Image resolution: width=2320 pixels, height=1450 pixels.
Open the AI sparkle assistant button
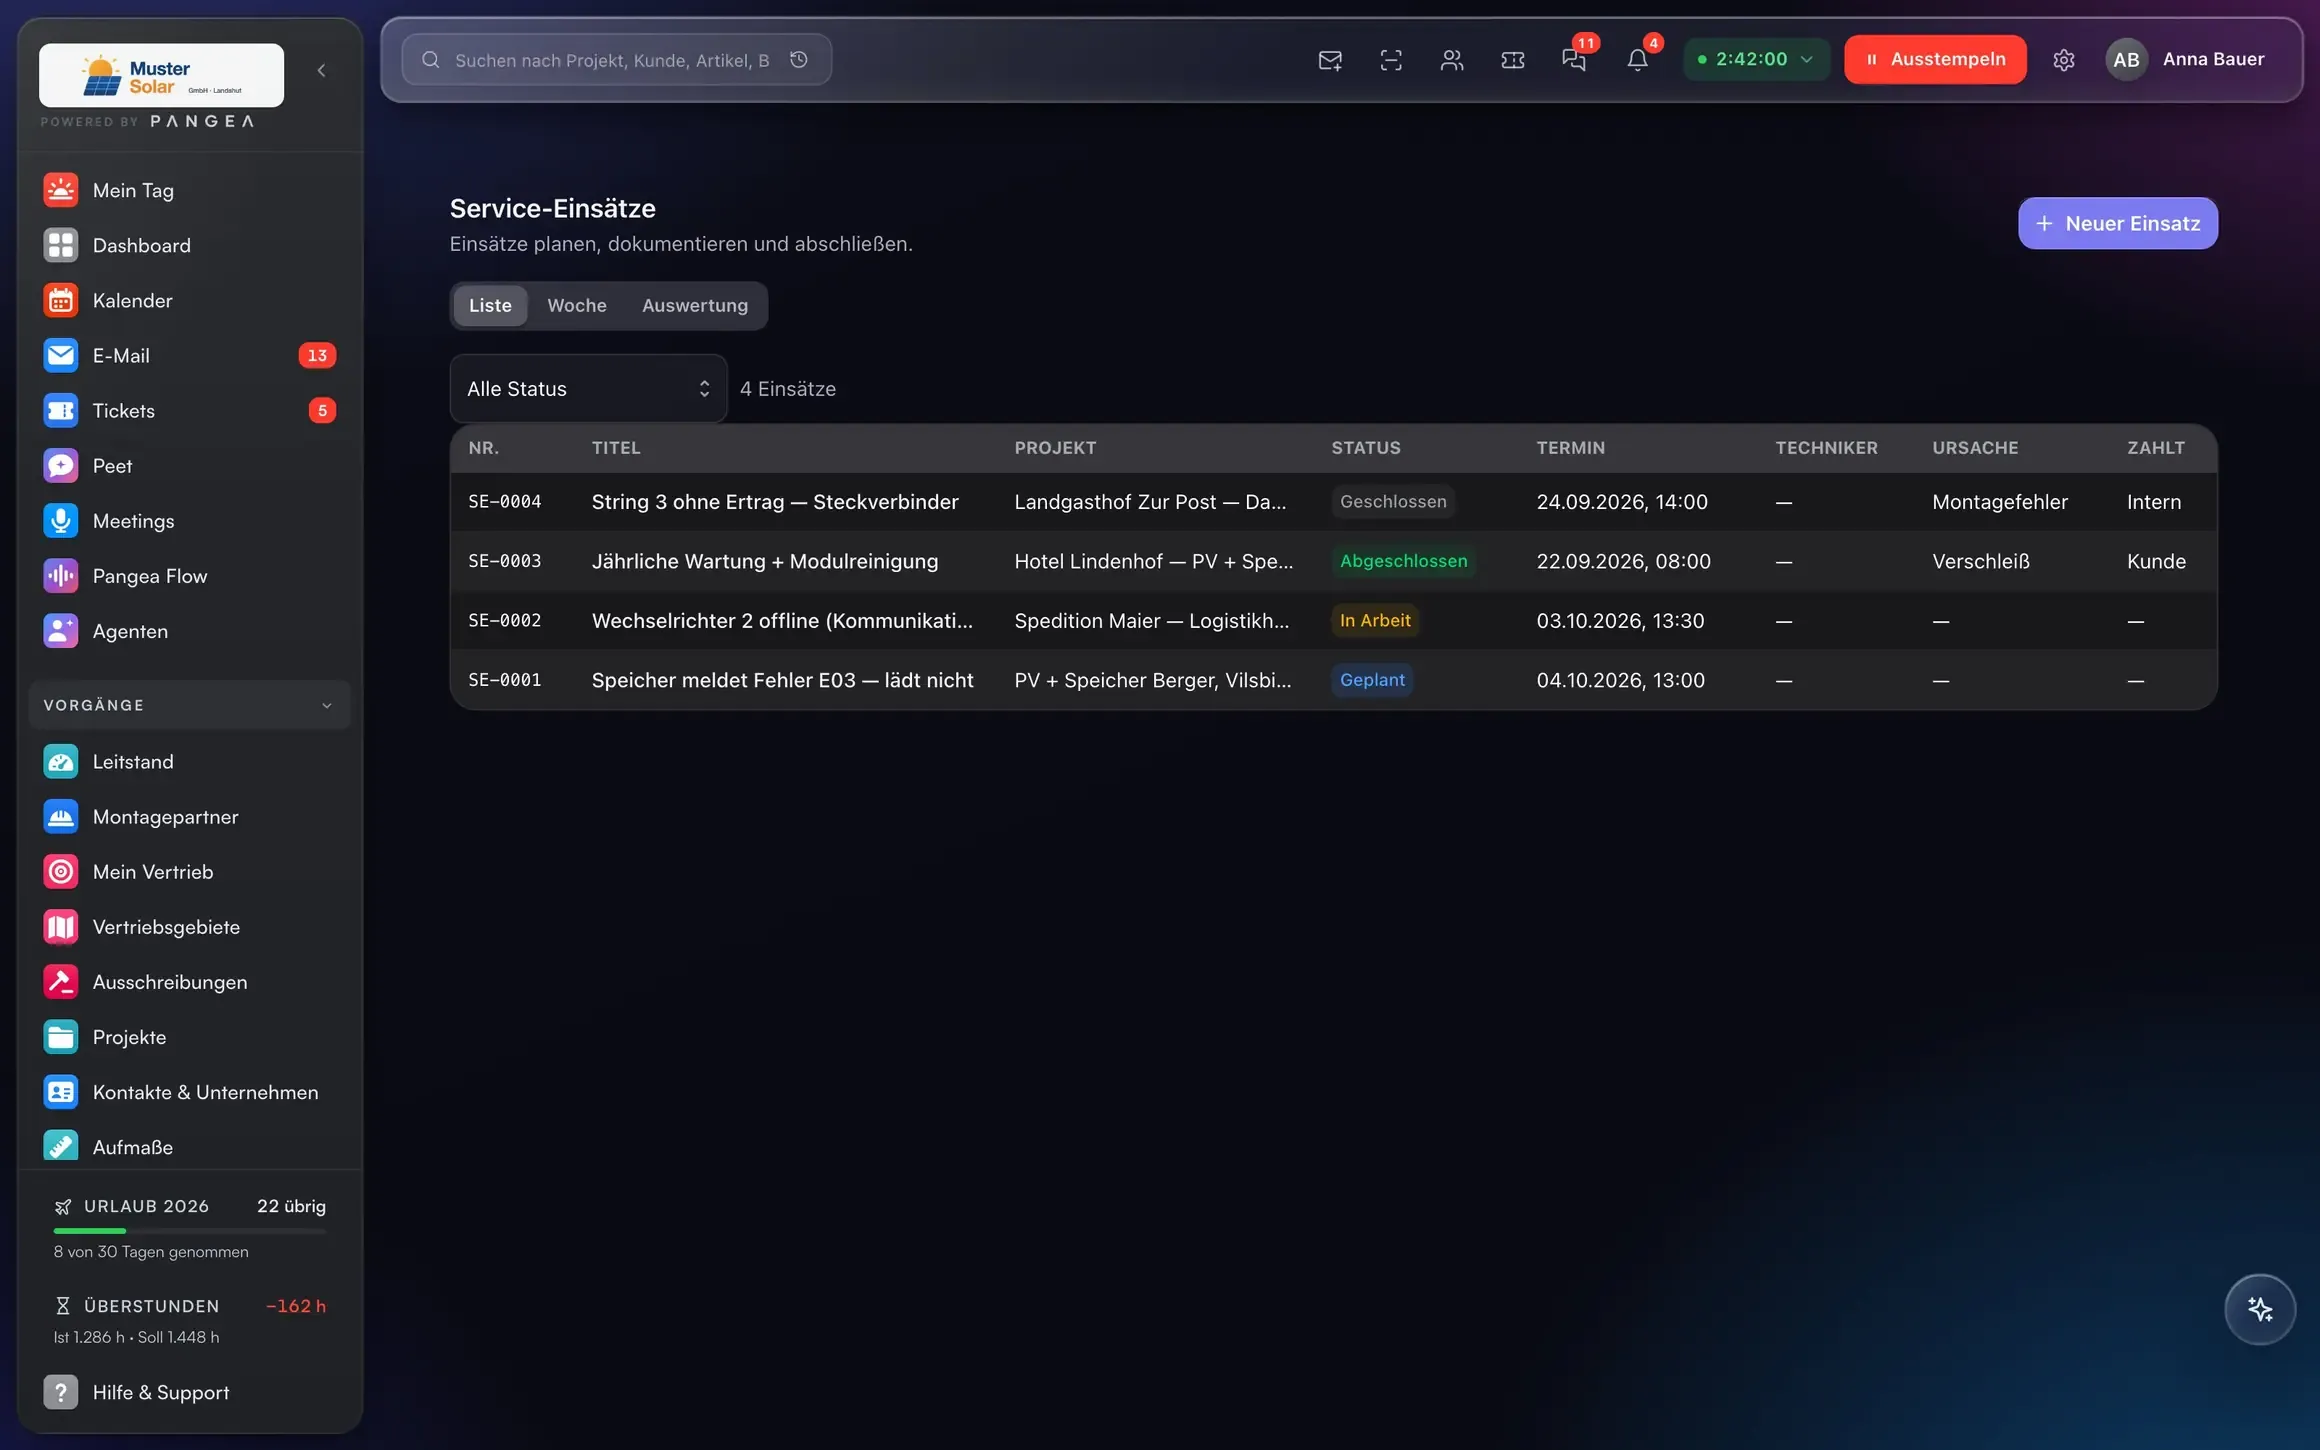(2260, 1309)
